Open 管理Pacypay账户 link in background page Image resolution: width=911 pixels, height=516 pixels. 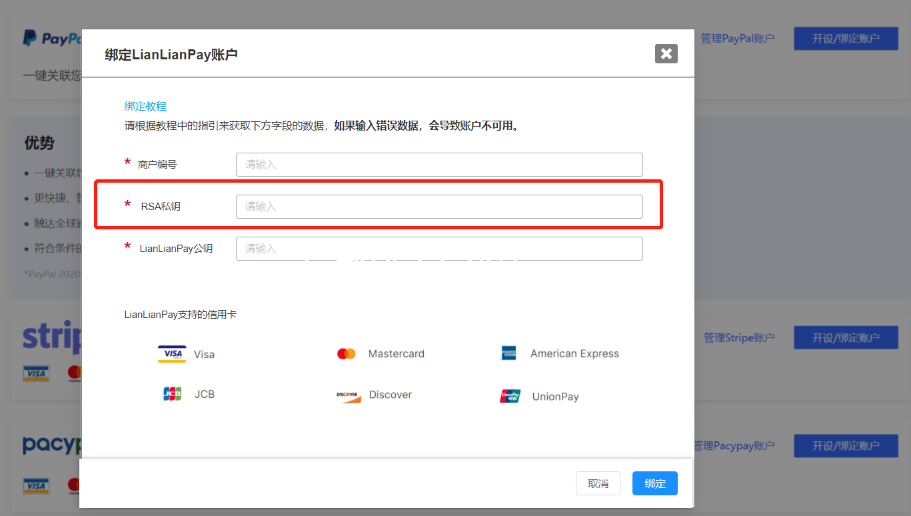pyautogui.click(x=734, y=446)
